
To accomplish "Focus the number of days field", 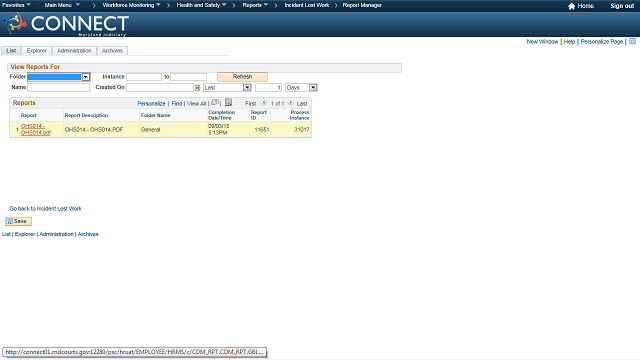I will tap(269, 87).
